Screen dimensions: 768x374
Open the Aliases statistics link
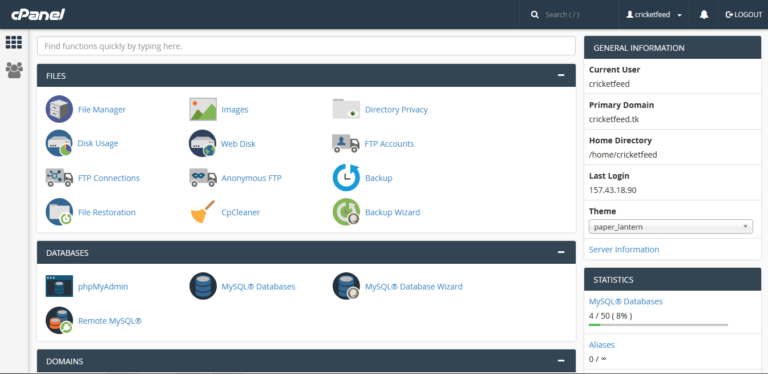click(x=601, y=345)
